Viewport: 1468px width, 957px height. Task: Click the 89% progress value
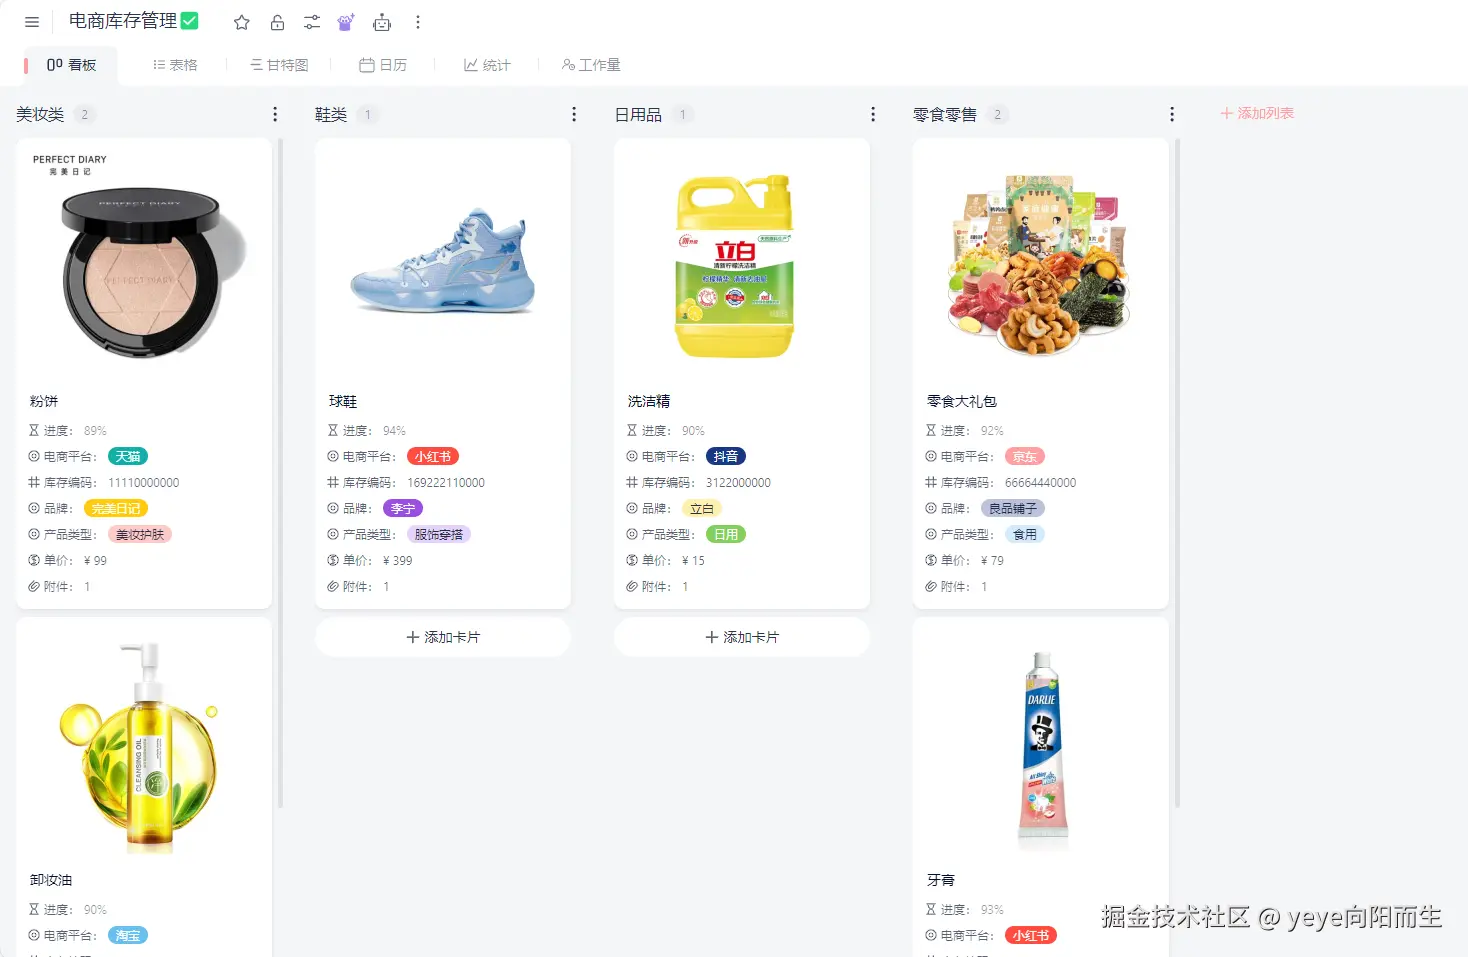coord(95,430)
